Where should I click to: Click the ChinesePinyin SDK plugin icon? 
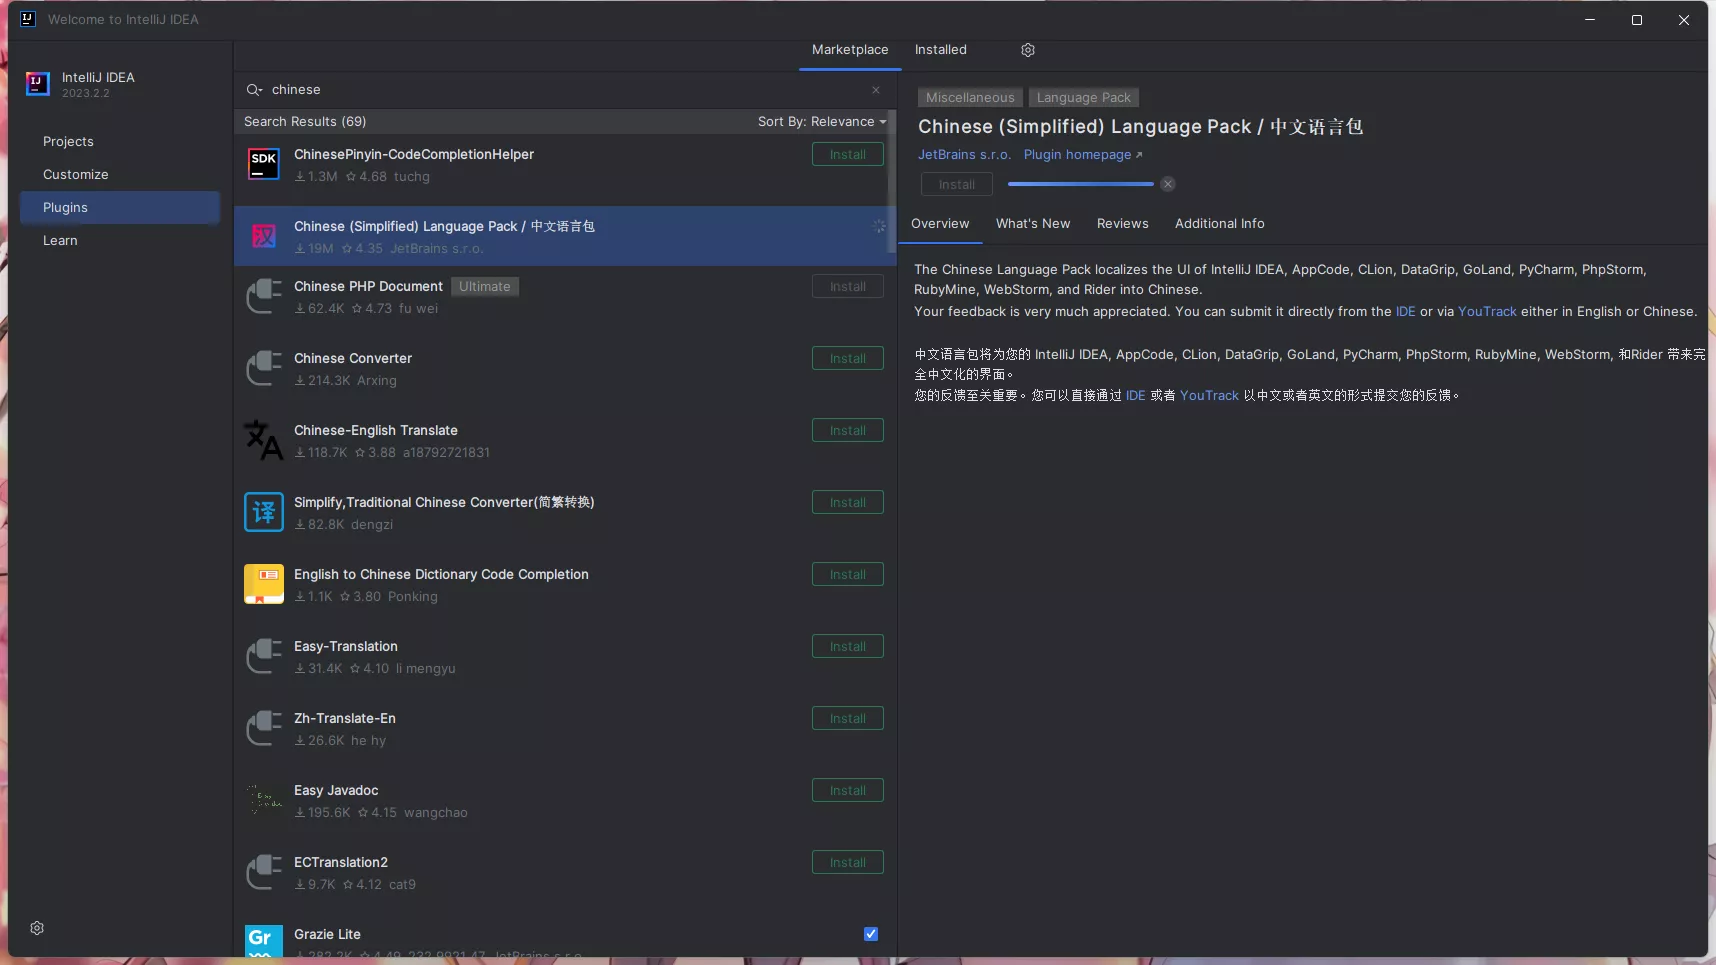[x=264, y=164]
